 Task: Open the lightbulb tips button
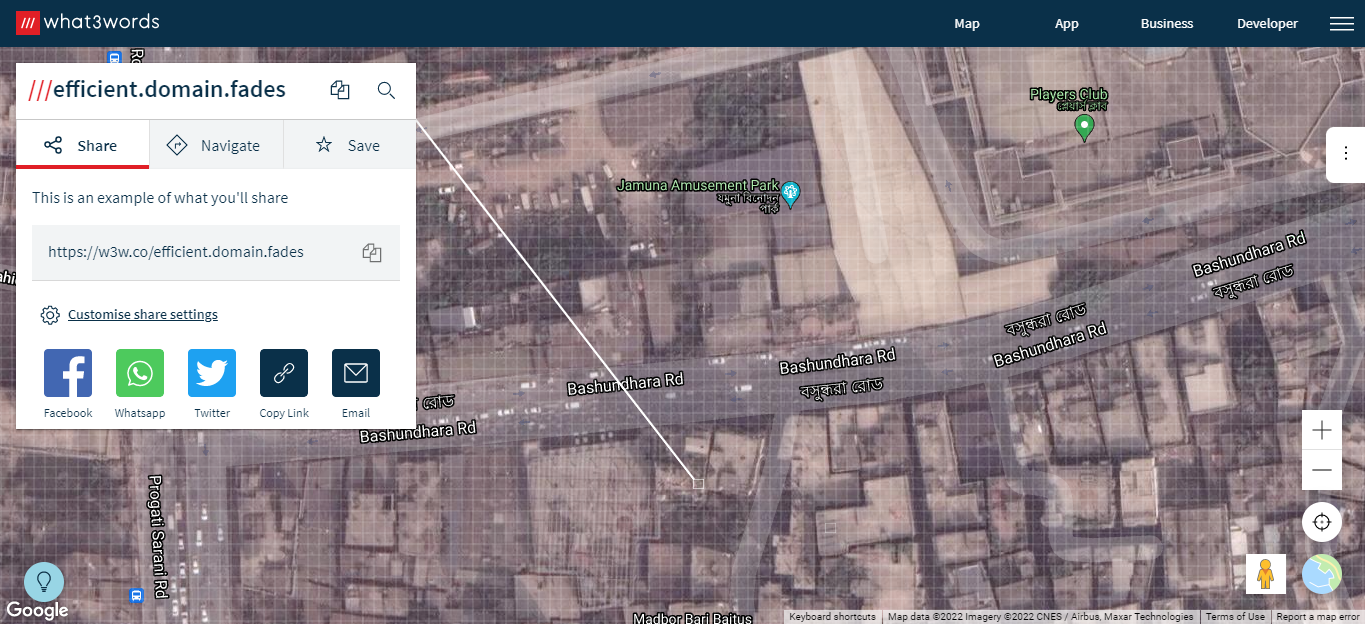[44, 582]
